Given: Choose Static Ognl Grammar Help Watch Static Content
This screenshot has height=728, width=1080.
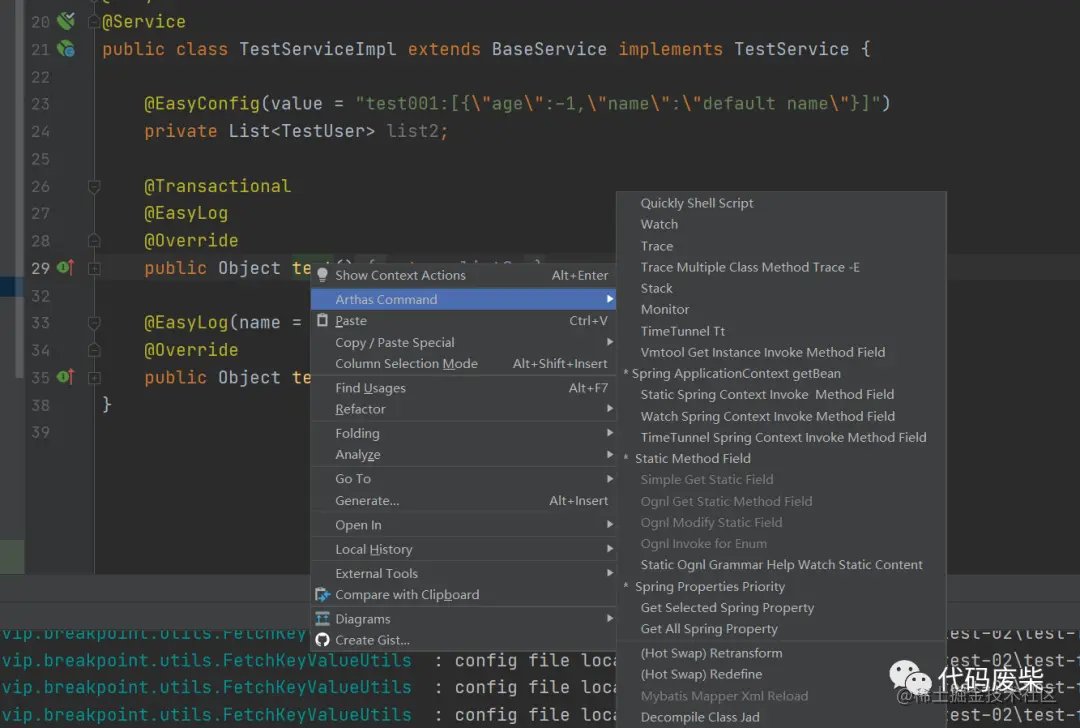Looking at the screenshot, I should point(781,565).
